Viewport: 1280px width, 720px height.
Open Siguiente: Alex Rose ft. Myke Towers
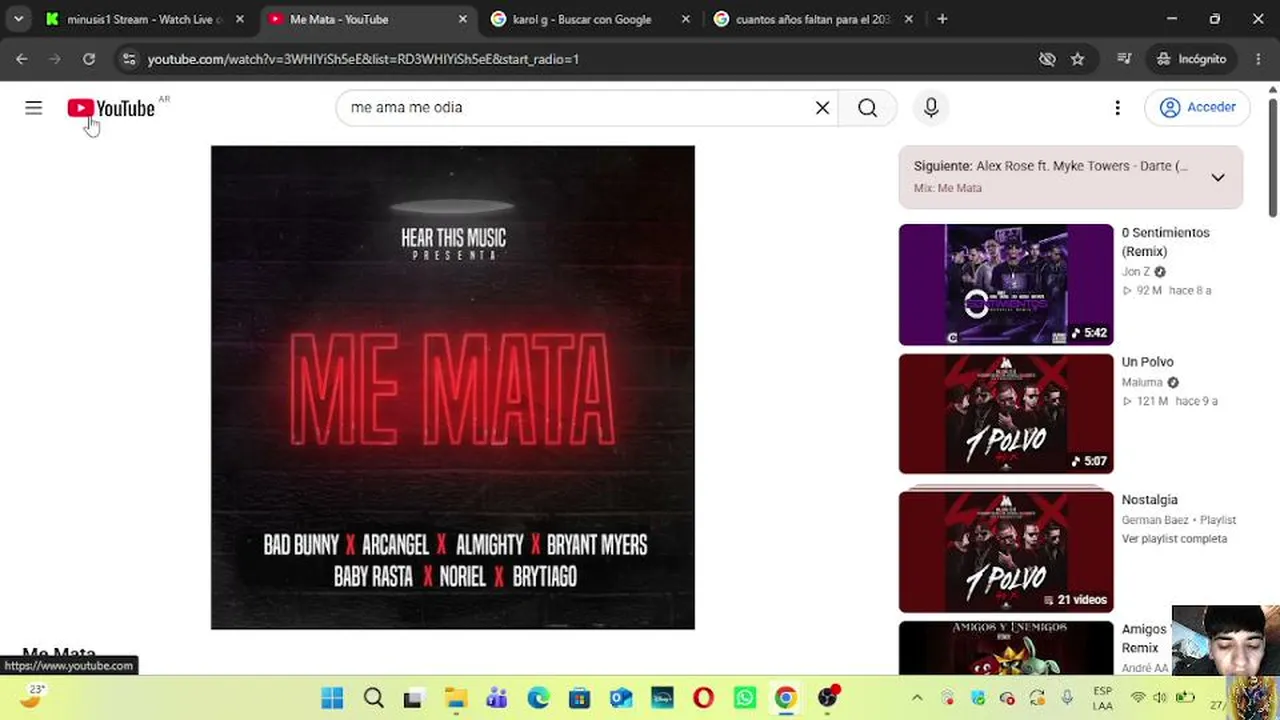(1051, 166)
